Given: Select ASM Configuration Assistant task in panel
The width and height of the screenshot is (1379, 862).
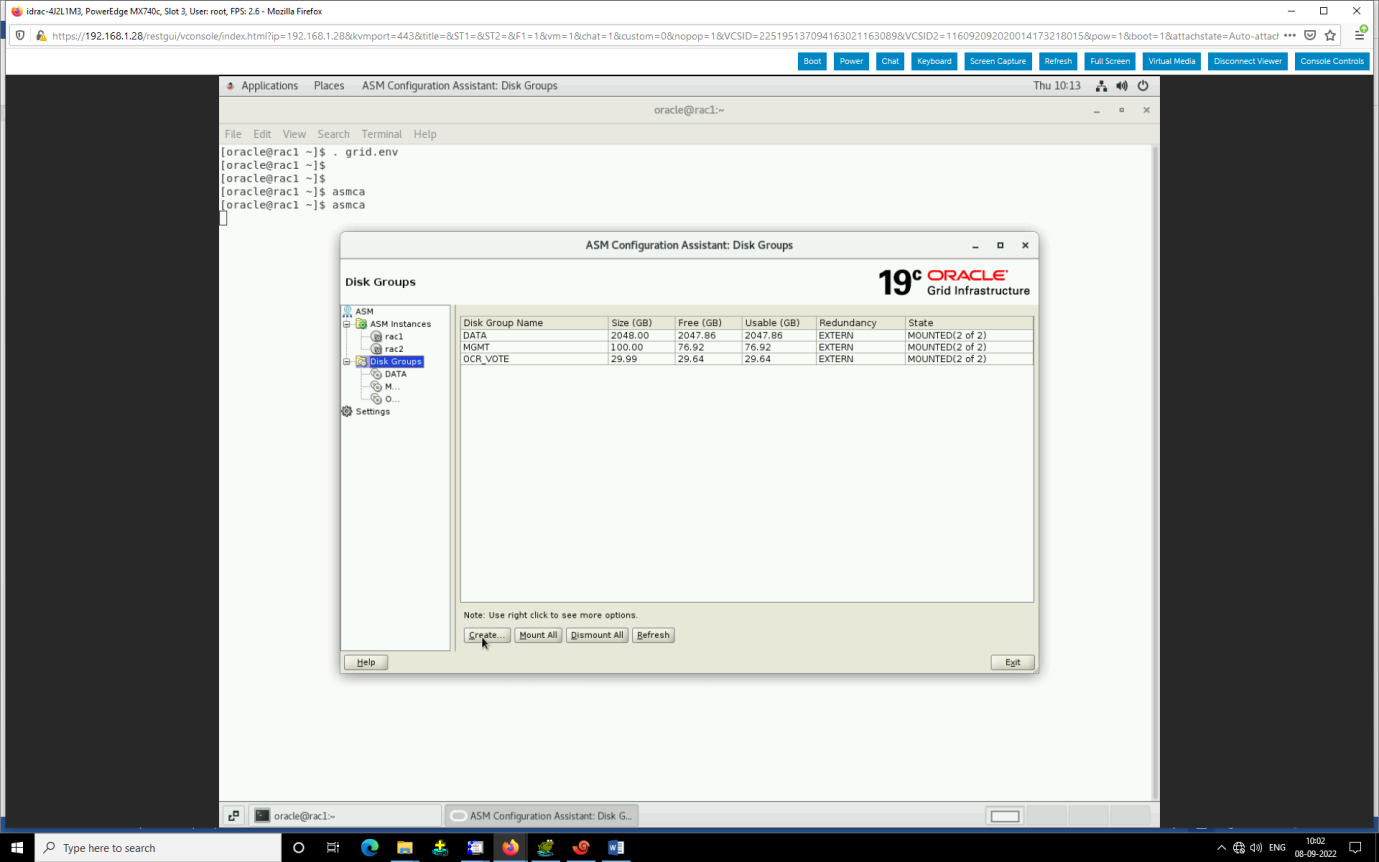Looking at the screenshot, I should 541,816.
